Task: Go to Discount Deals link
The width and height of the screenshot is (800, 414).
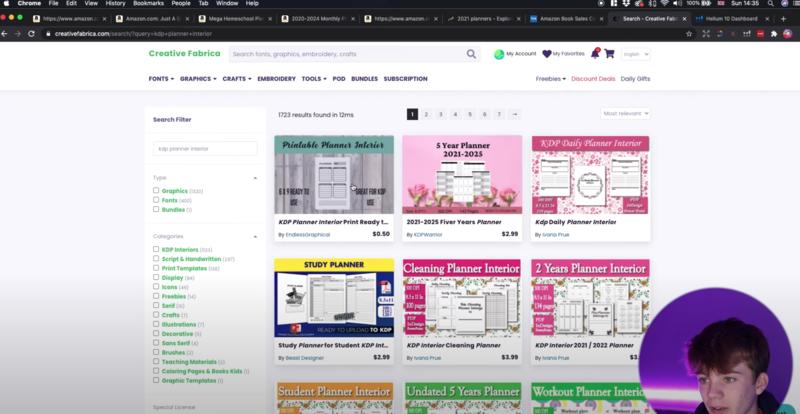Action: pos(592,78)
